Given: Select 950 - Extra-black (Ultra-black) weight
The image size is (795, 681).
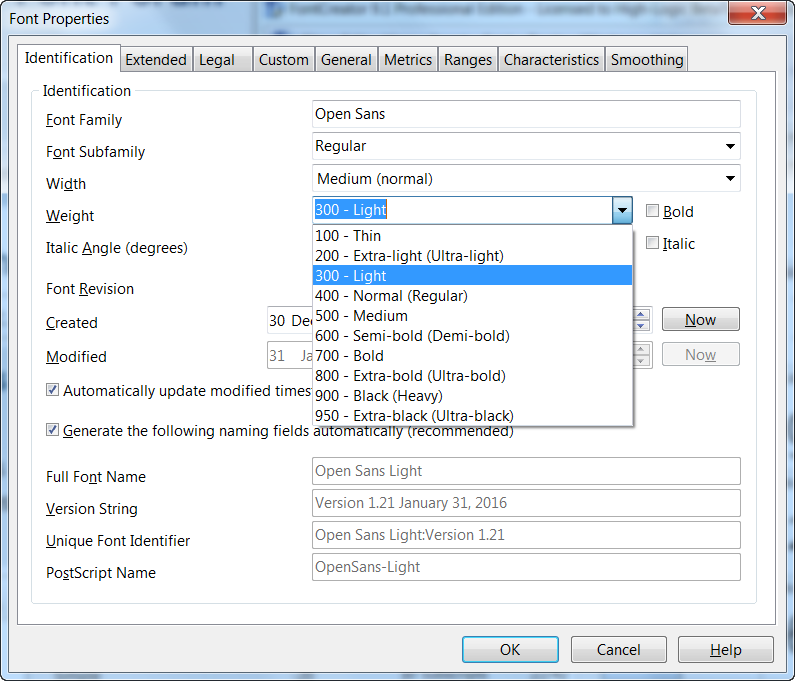Looking at the screenshot, I should 473,416.
